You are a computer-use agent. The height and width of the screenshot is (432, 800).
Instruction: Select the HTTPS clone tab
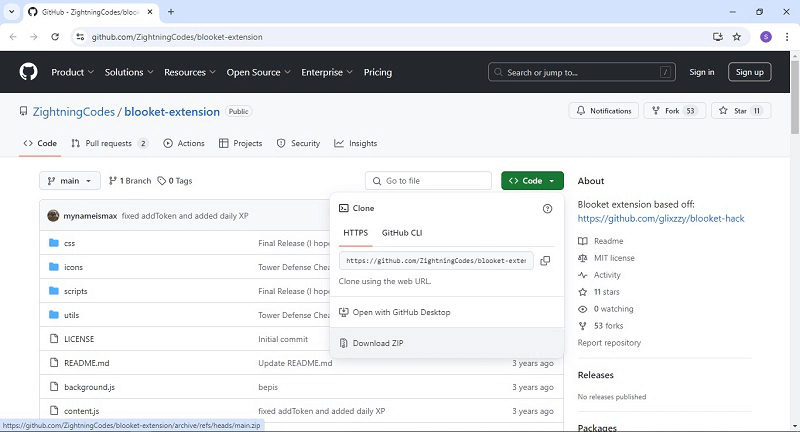(356, 233)
